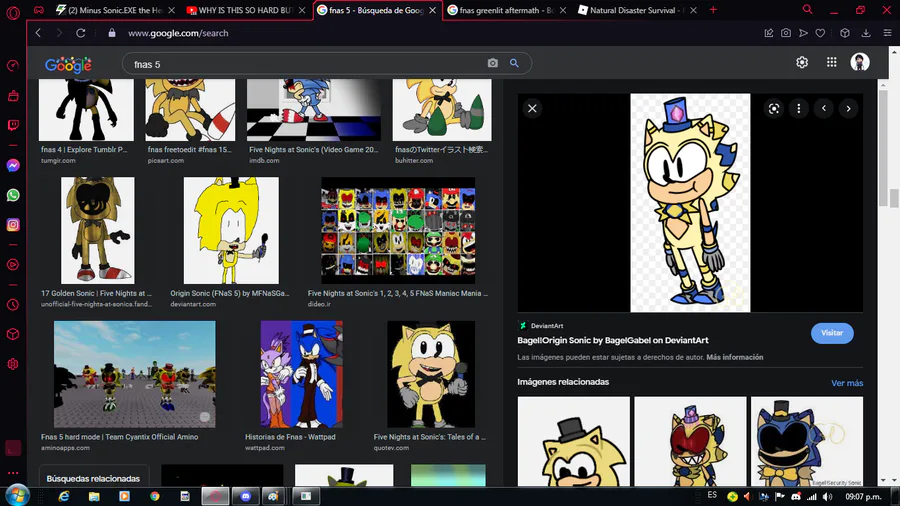The image size is (900, 506).
Task: Go back with browser back arrow
Action: coord(38,33)
